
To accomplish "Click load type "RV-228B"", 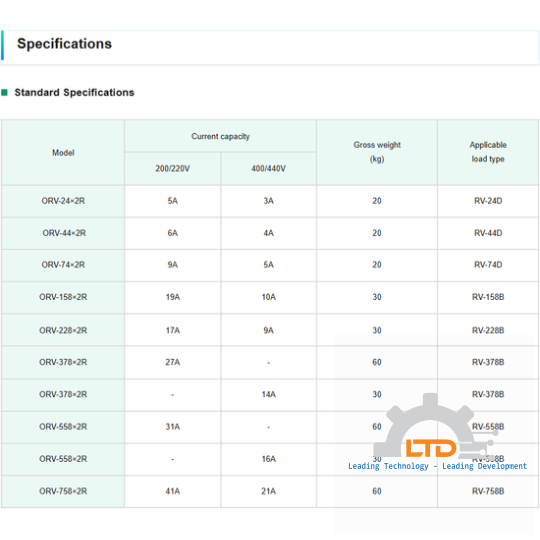I will coord(488,330).
